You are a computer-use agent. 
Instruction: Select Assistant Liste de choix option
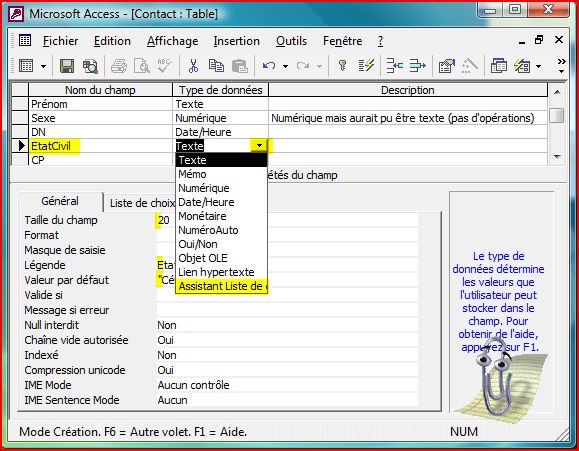tap(222, 286)
